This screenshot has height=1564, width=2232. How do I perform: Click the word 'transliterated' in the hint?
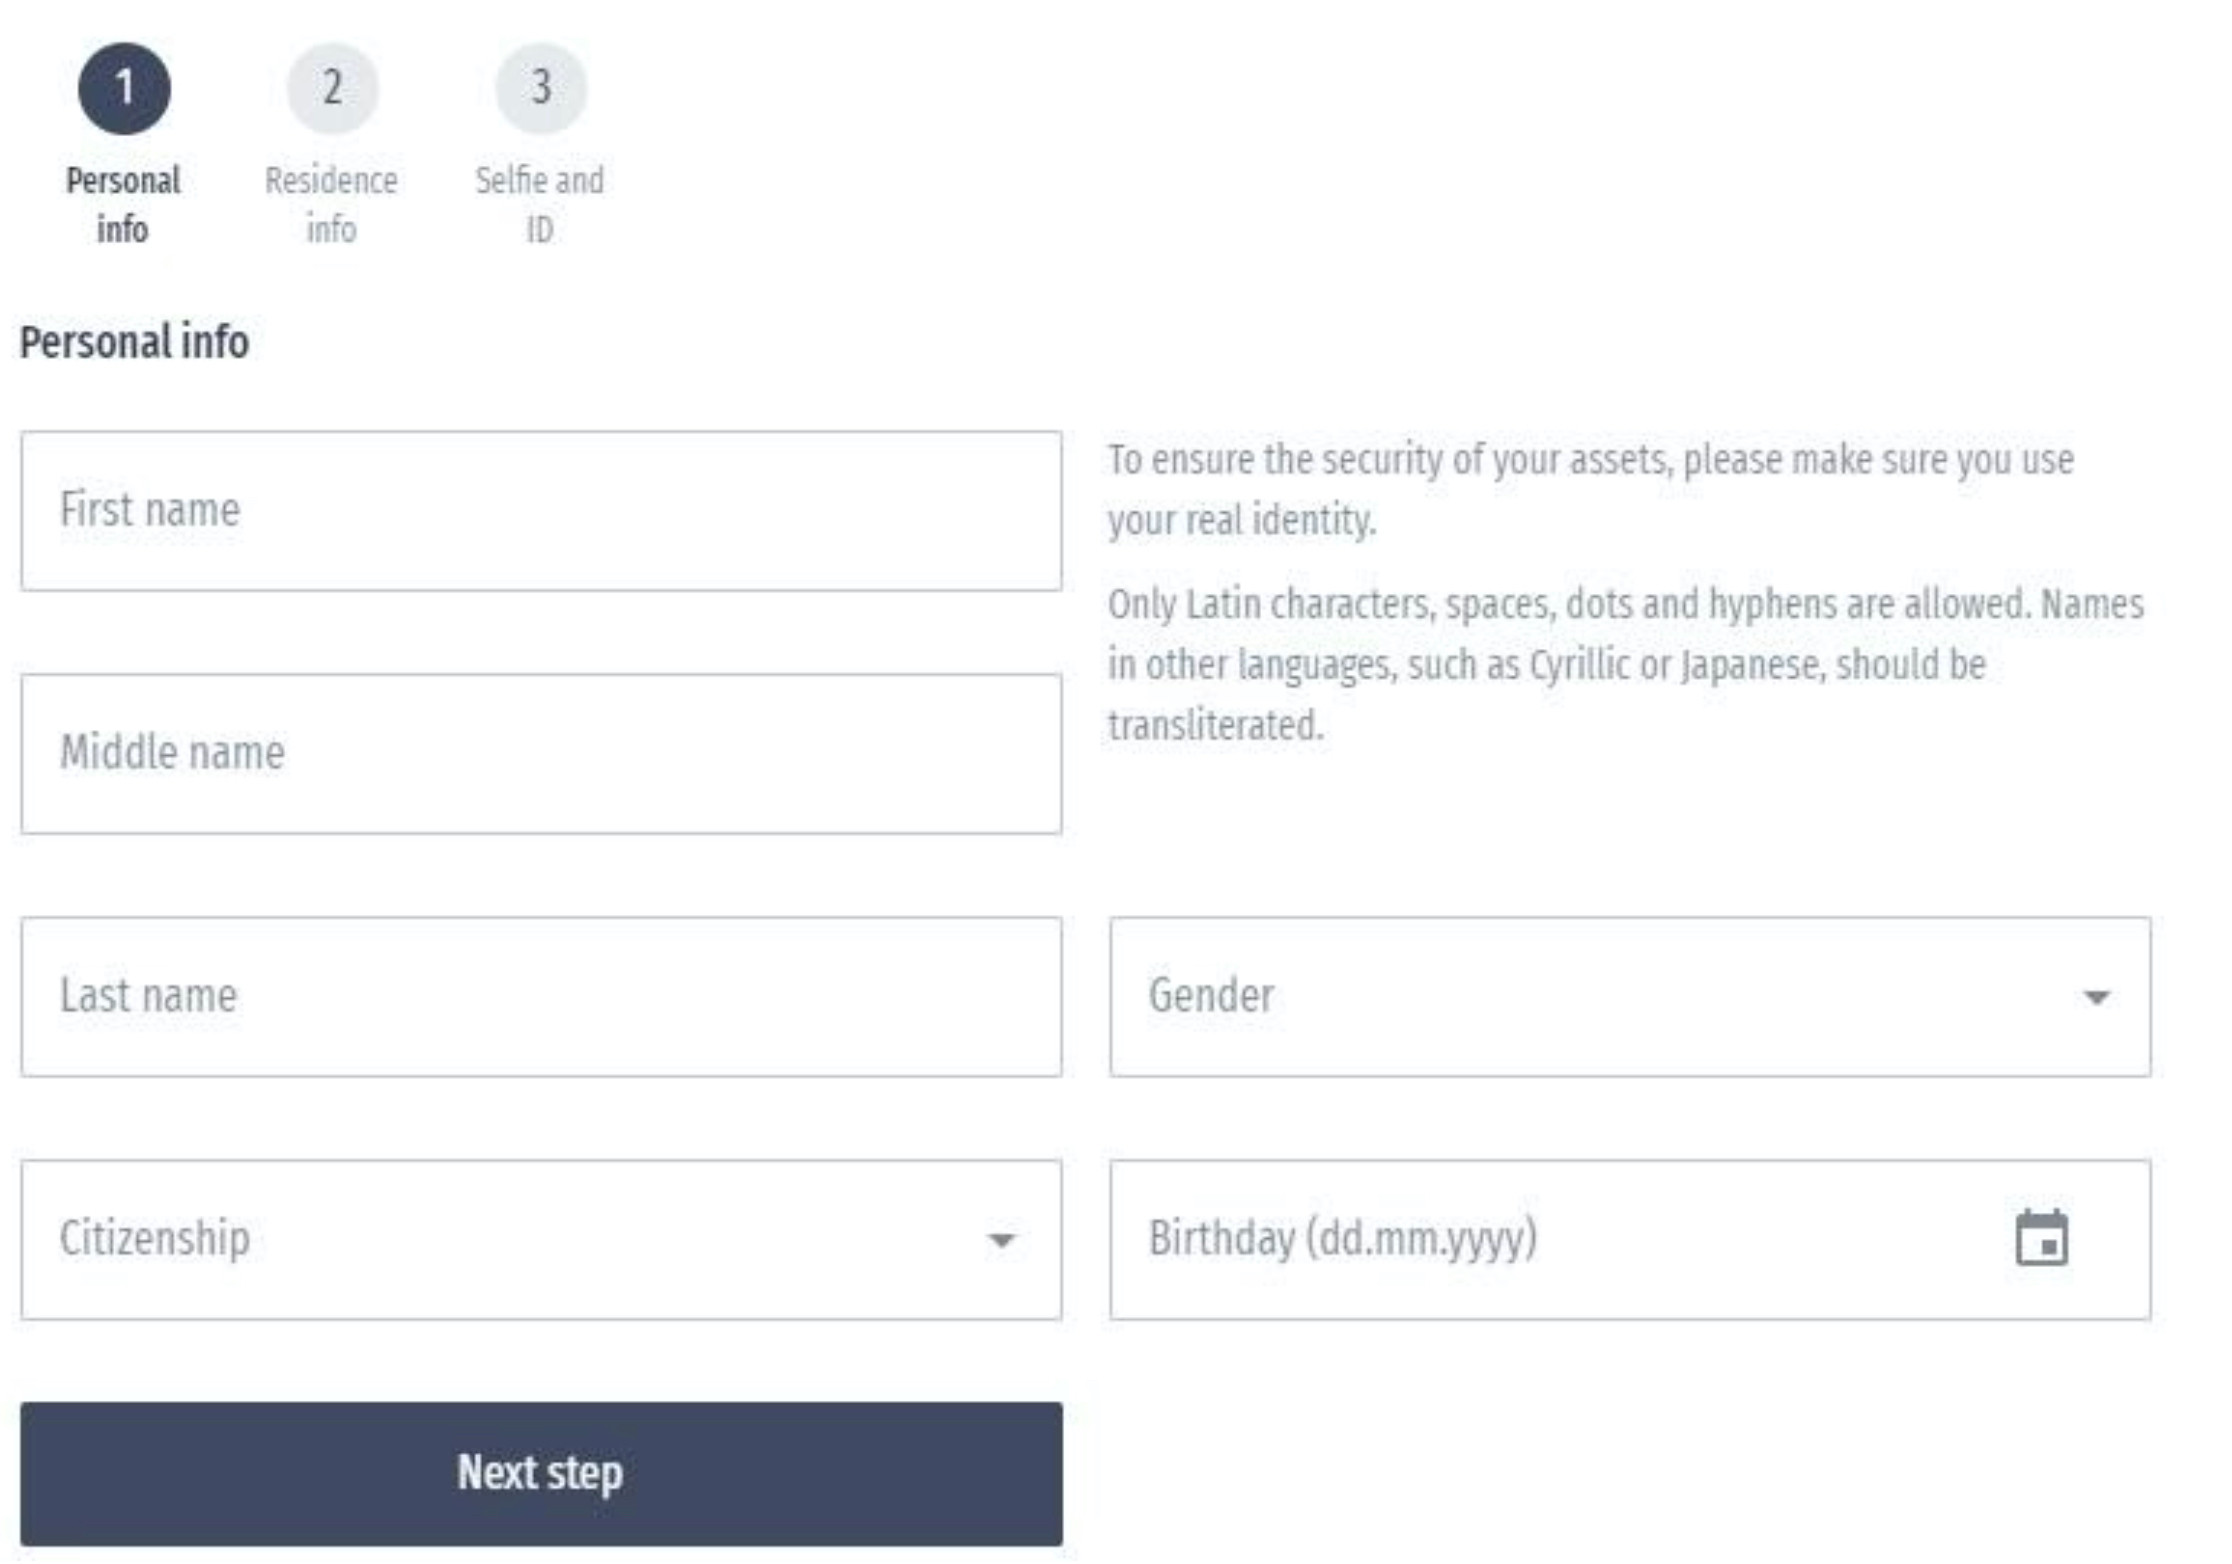[x=1215, y=725]
